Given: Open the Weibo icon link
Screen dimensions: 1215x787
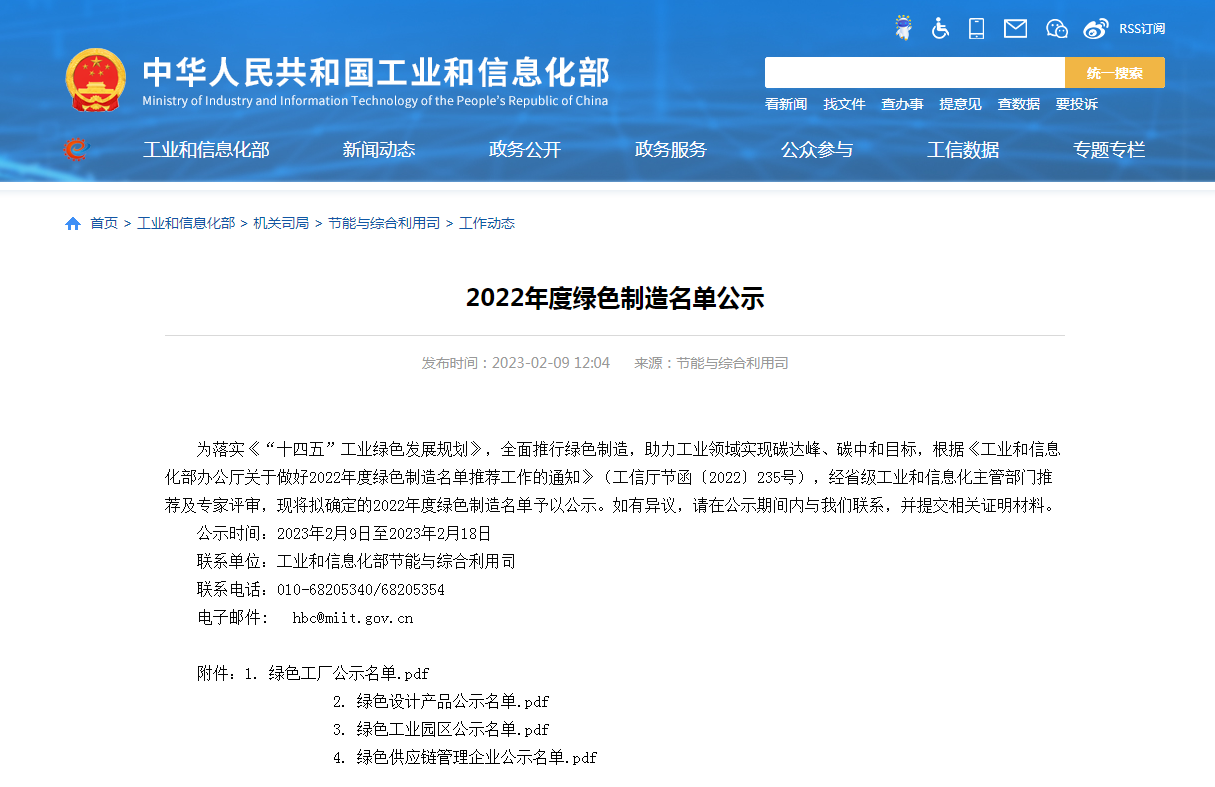Looking at the screenshot, I should click(1096, 29).
